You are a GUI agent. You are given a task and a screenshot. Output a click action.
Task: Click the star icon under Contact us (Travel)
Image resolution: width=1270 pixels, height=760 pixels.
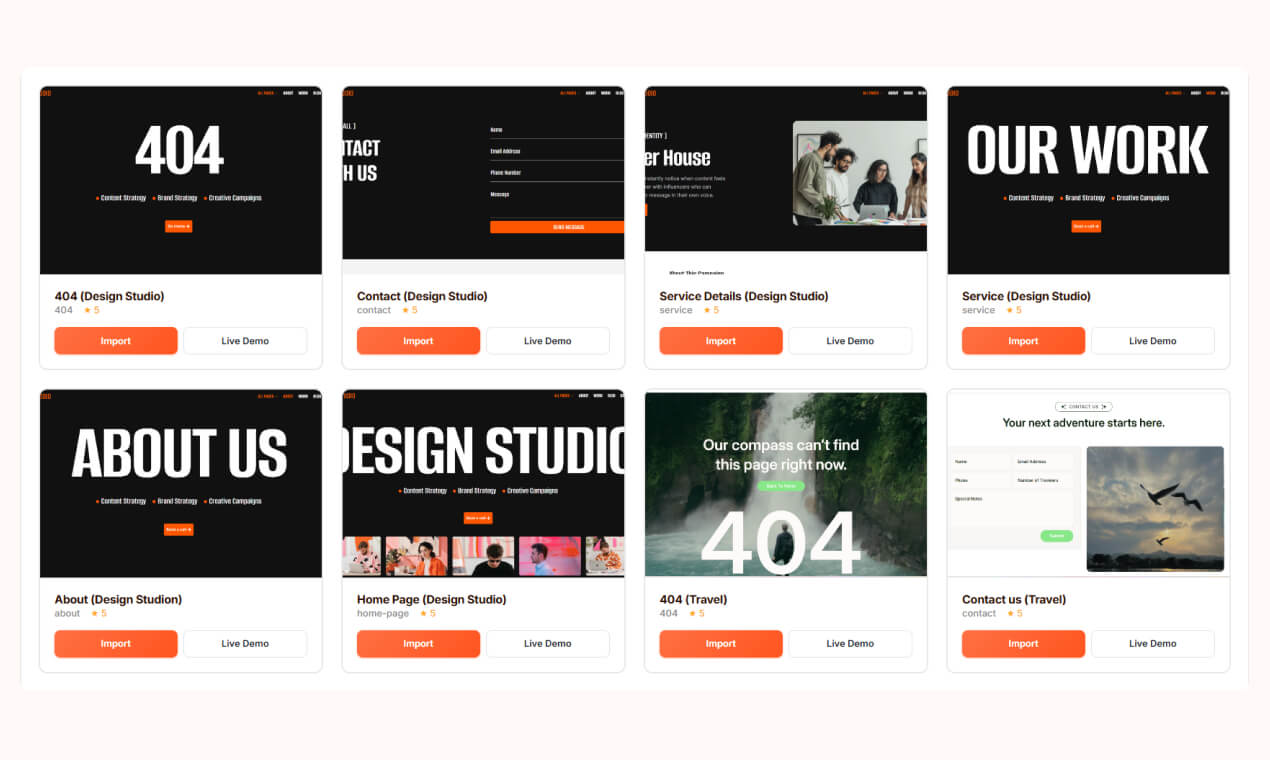1010,613
